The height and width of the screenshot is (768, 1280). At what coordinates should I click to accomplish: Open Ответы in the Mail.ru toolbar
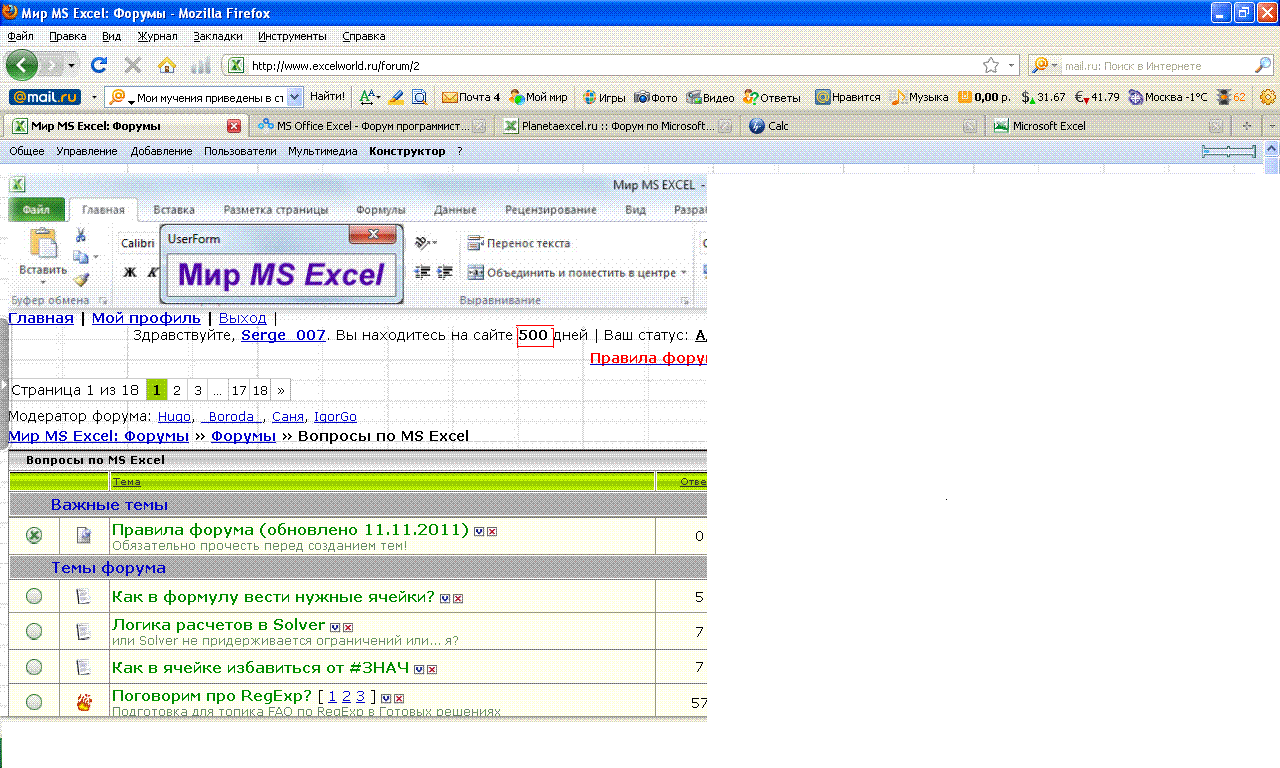click(x=772, y=97)
